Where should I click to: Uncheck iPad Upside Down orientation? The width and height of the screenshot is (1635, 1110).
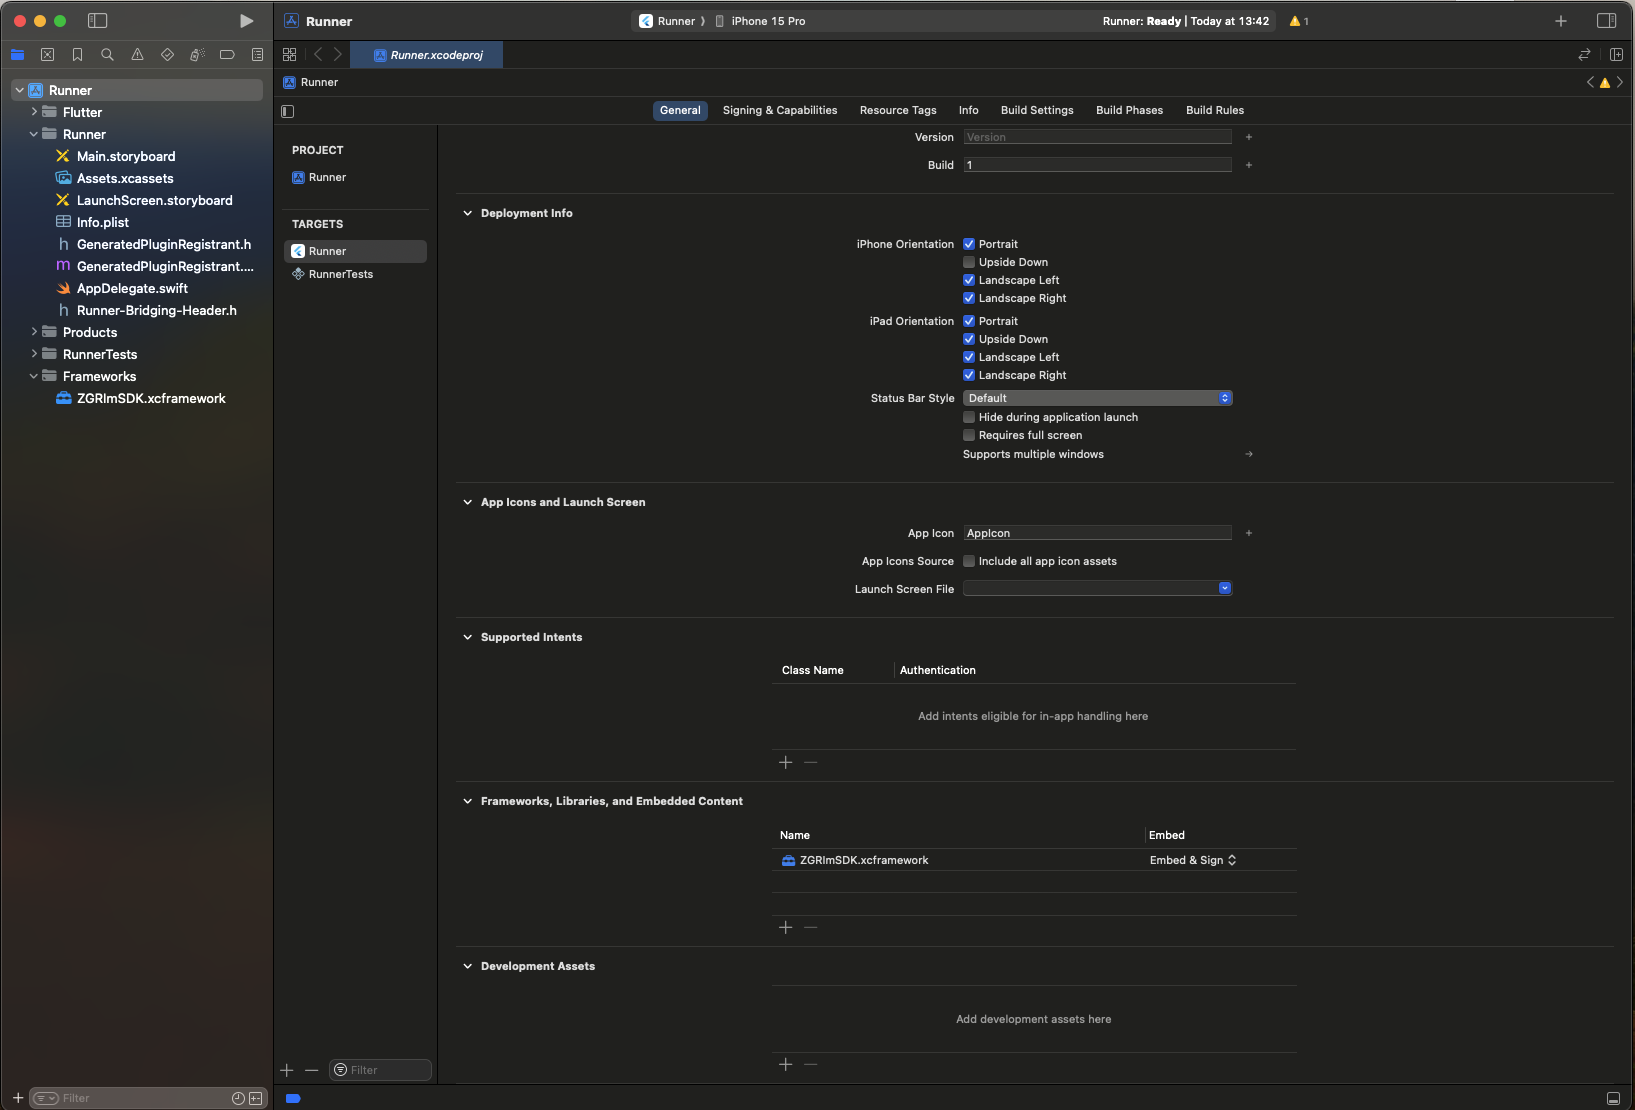(x=969, y=339)
